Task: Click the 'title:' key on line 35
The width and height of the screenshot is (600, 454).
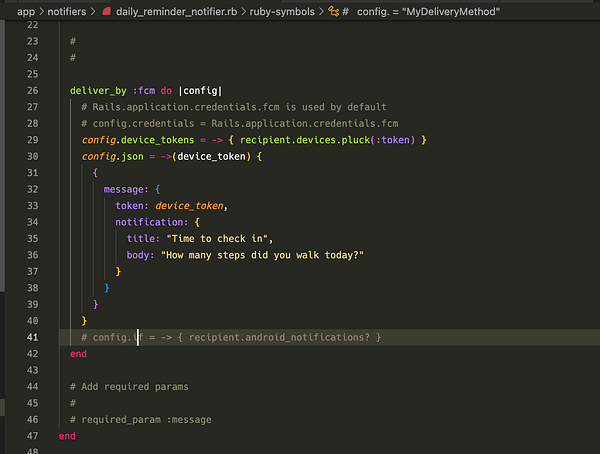Action: 143,239
